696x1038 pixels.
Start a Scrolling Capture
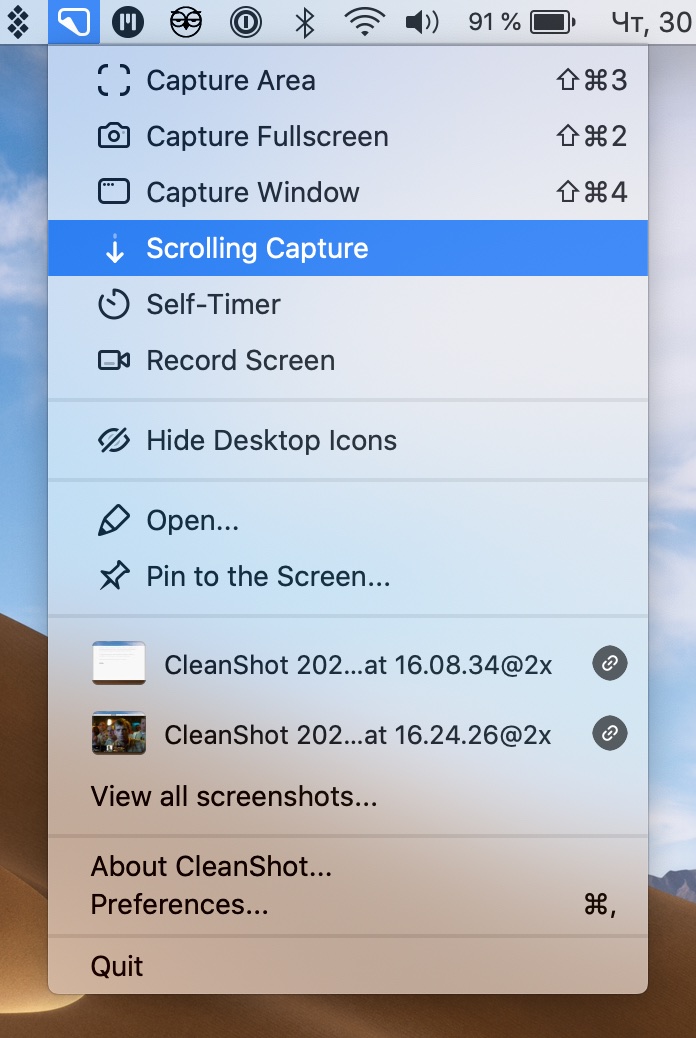click(257, 249)
